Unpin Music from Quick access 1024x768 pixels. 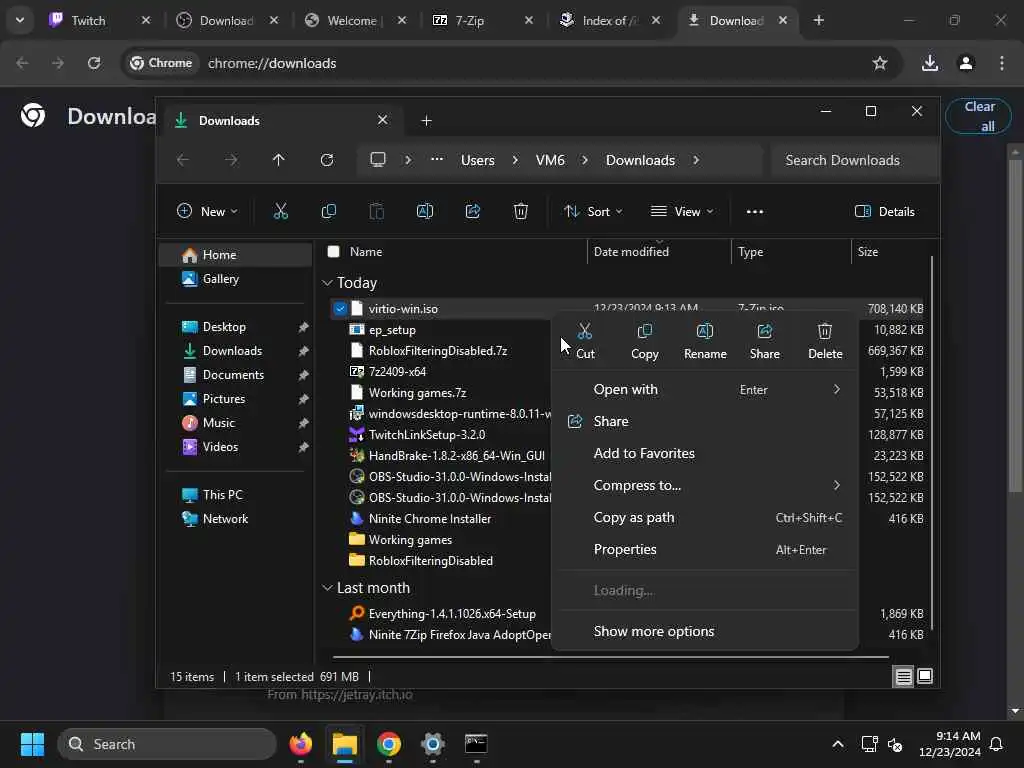pyautogui.click(x=303, y=423)
